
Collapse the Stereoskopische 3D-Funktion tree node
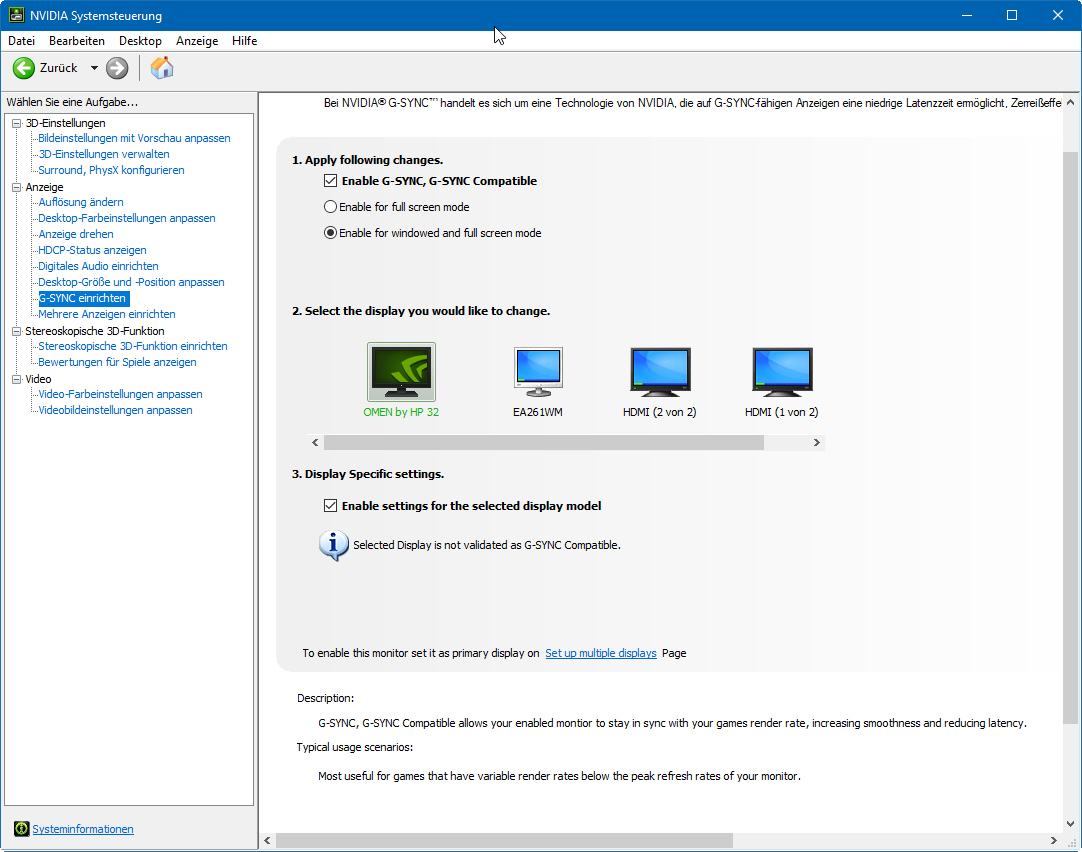point(17,330)
